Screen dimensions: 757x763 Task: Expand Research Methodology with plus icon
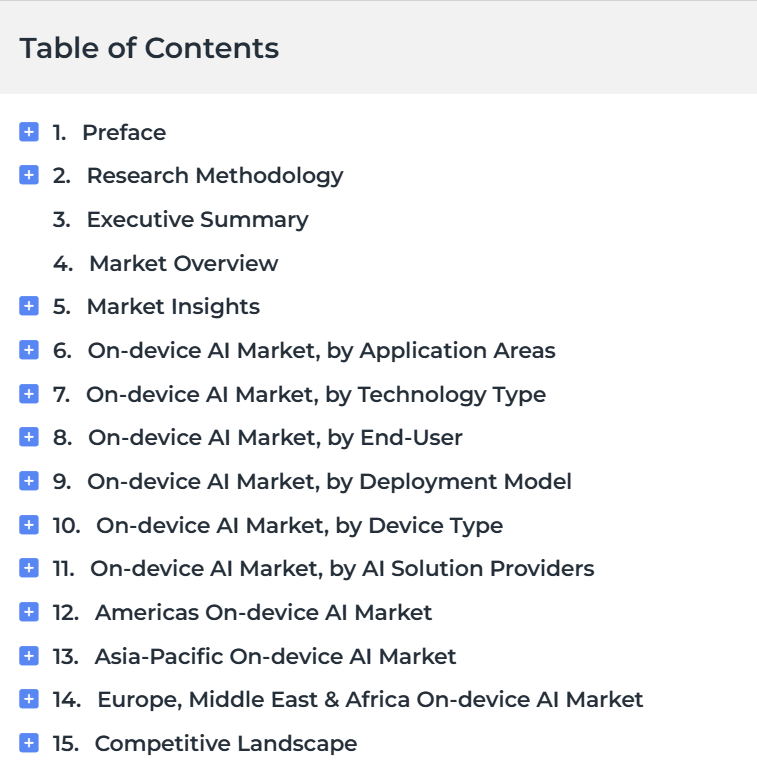pyautogui.click(x=29, y=176)
